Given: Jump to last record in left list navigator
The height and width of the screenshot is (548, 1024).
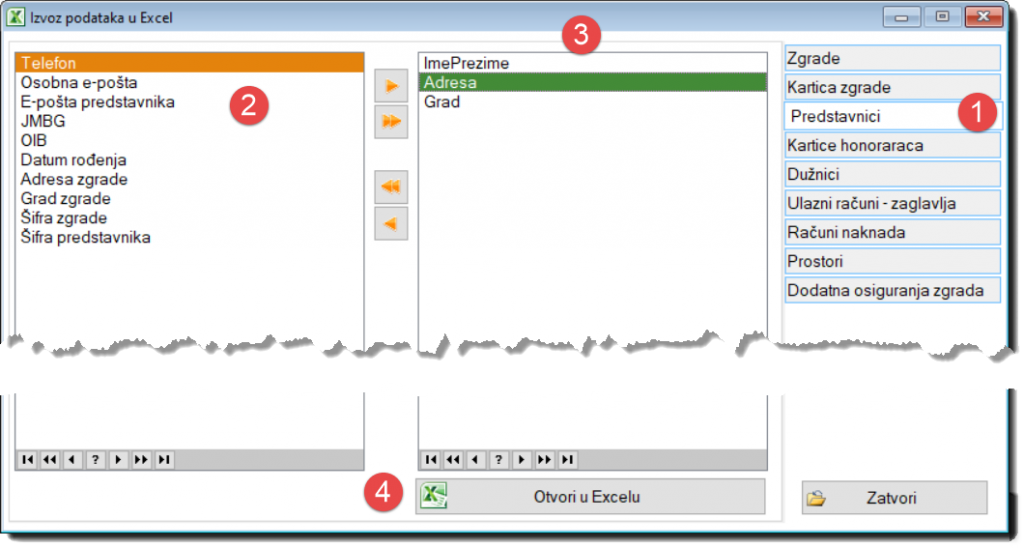Looking at the screenshot, I should 165,460.
